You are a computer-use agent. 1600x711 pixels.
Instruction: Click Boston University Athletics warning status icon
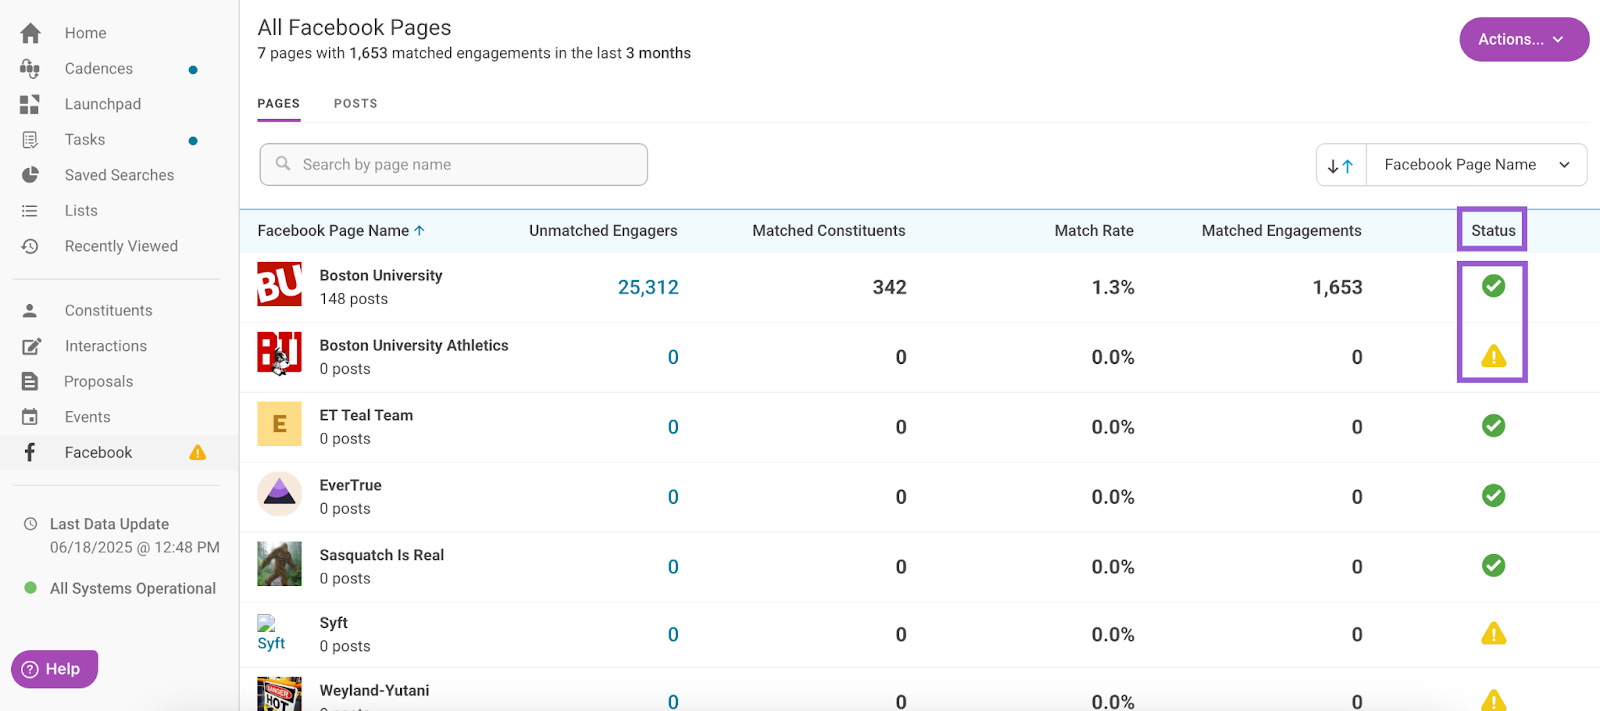tap(1493, 356)
